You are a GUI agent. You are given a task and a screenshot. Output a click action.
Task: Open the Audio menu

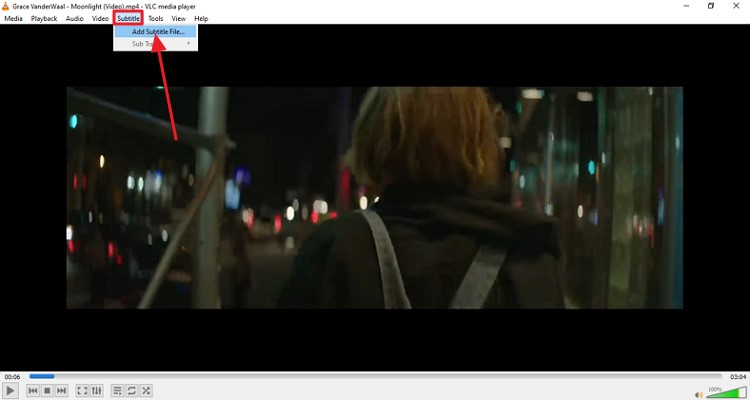point(75,18)
